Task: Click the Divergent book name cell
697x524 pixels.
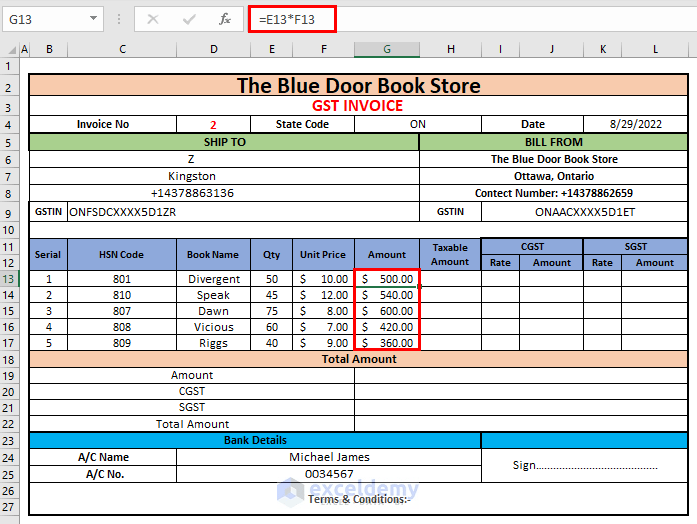Action: pos(214,279)
